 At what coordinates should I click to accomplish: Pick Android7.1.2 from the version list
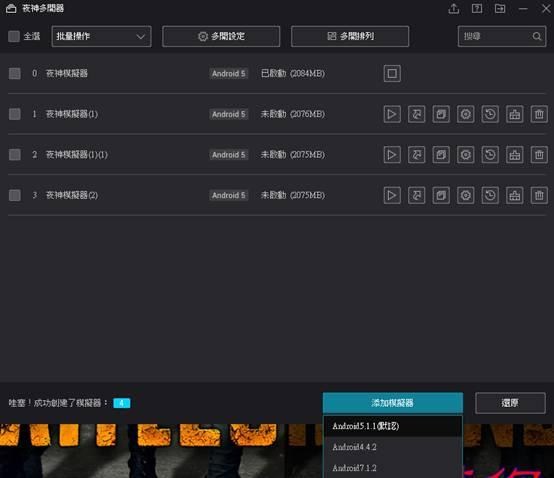coord(393,468)
